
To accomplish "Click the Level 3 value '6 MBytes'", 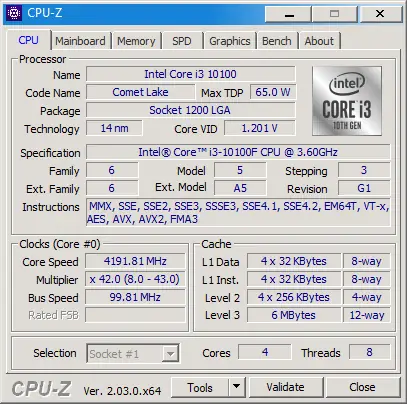I will 294,315.
